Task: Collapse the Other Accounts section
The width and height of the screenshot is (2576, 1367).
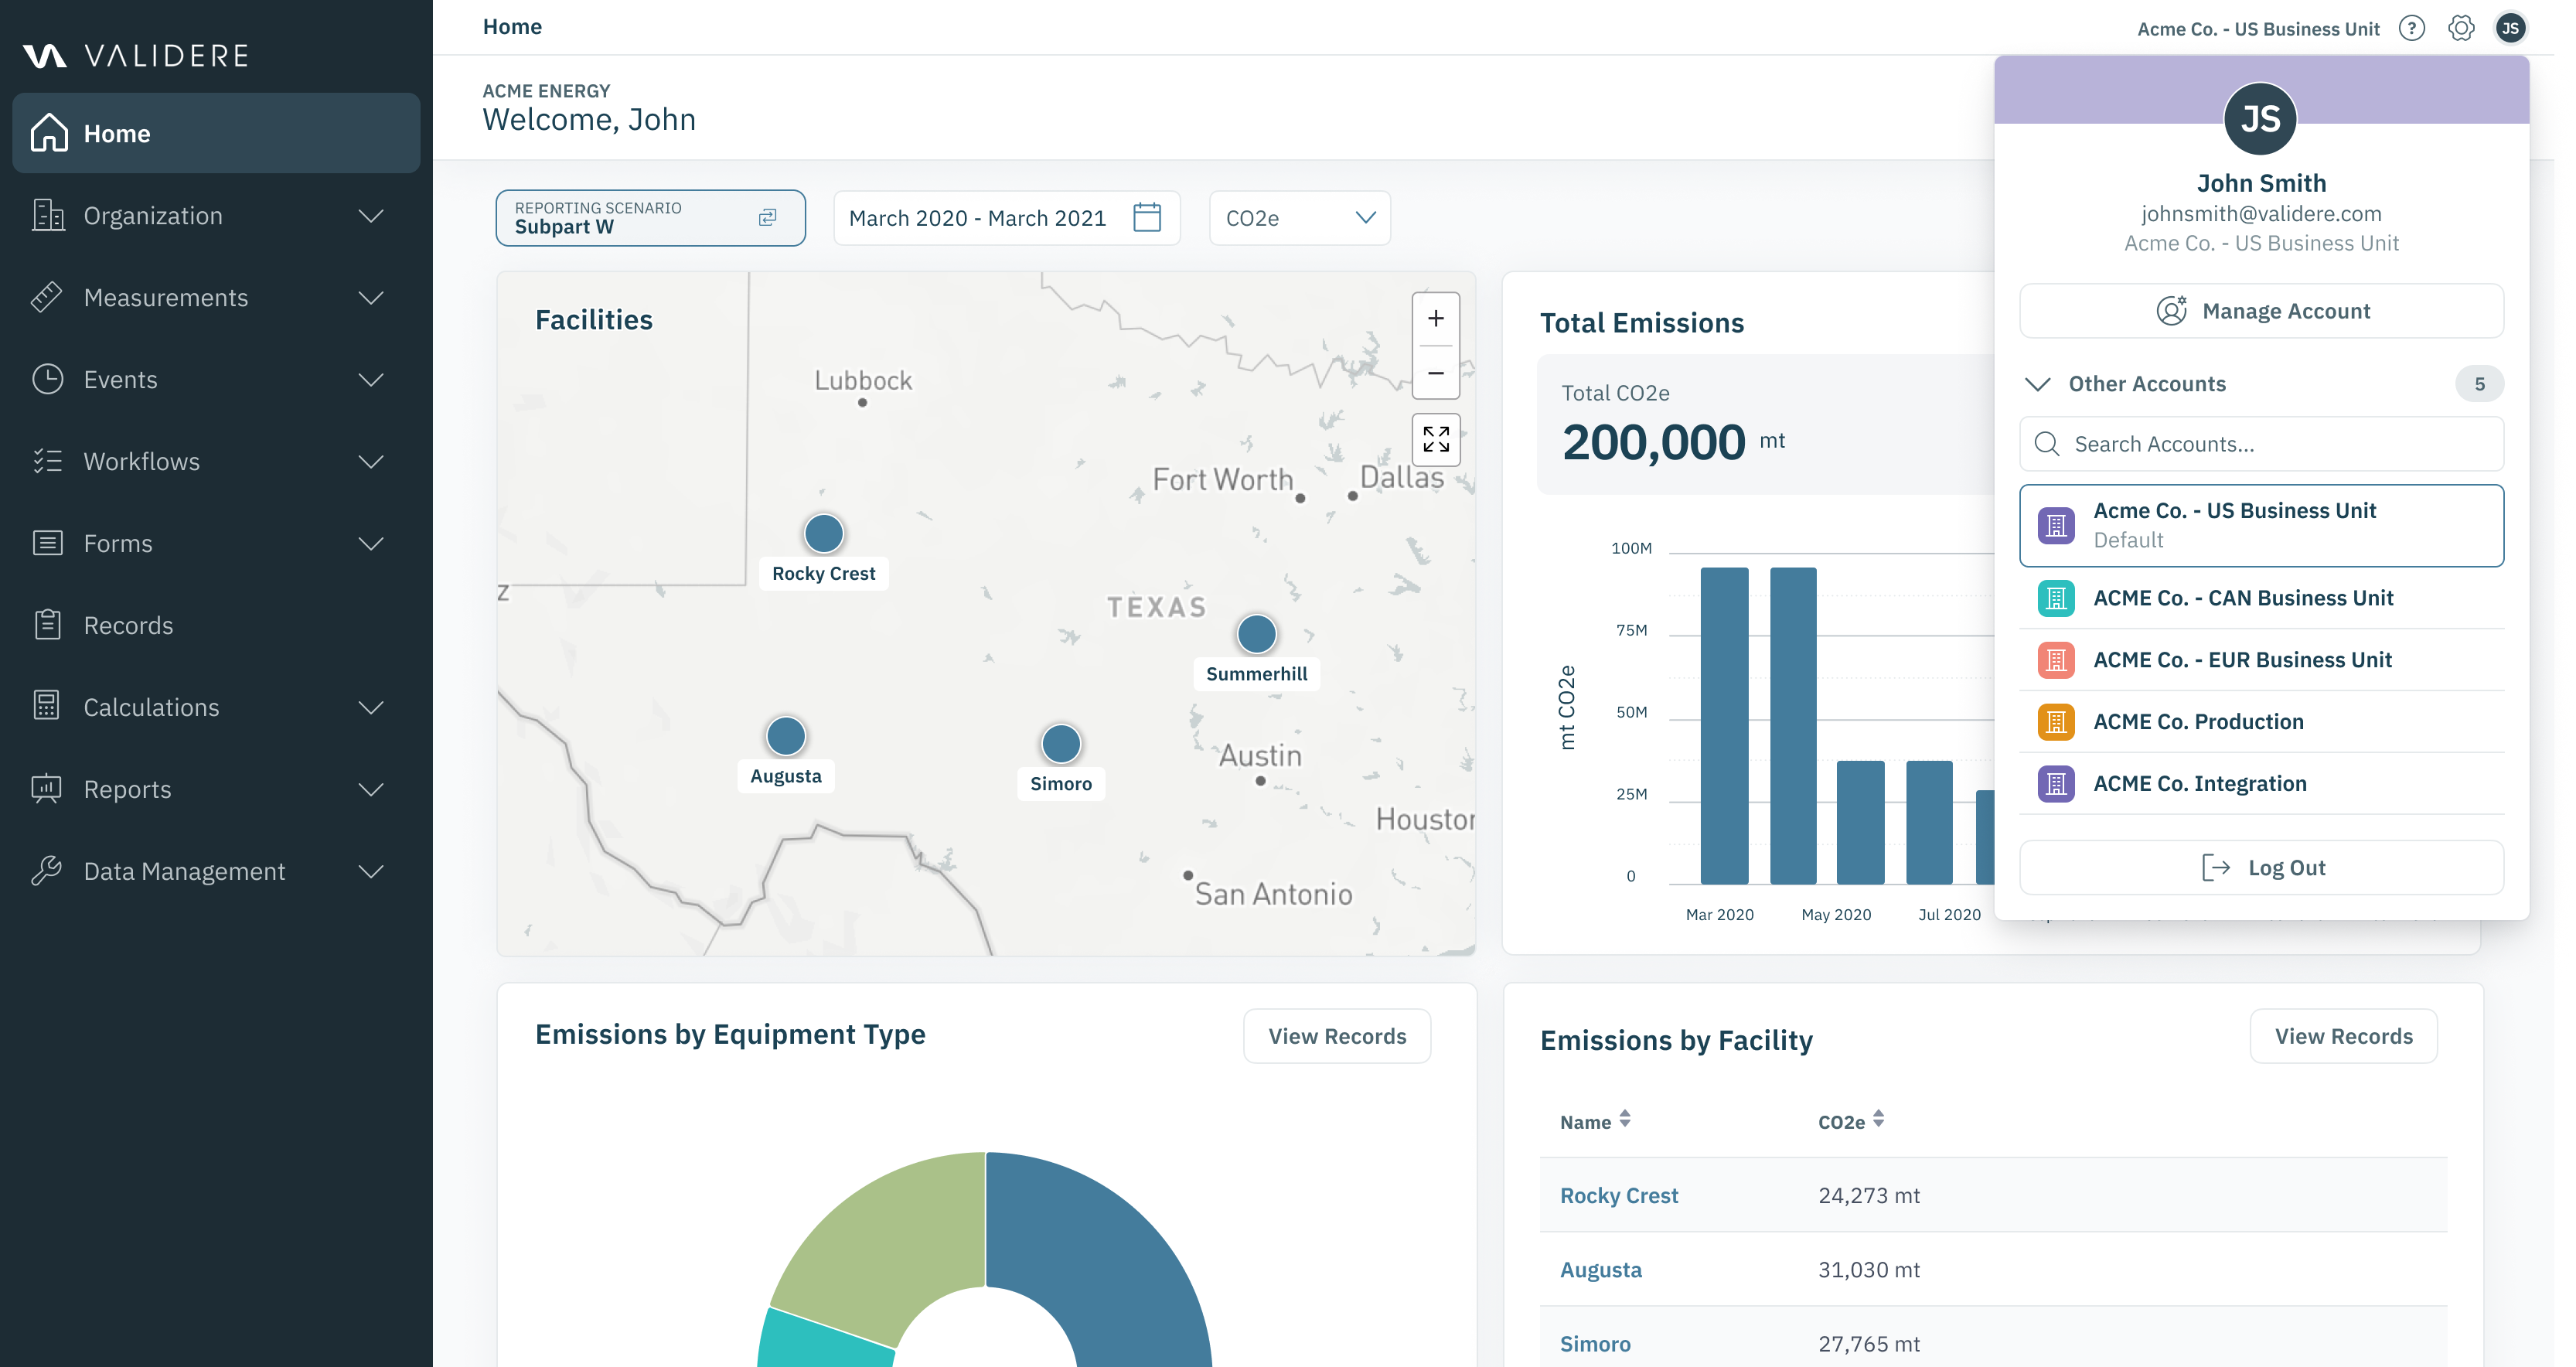Action: pos(2037,384)
